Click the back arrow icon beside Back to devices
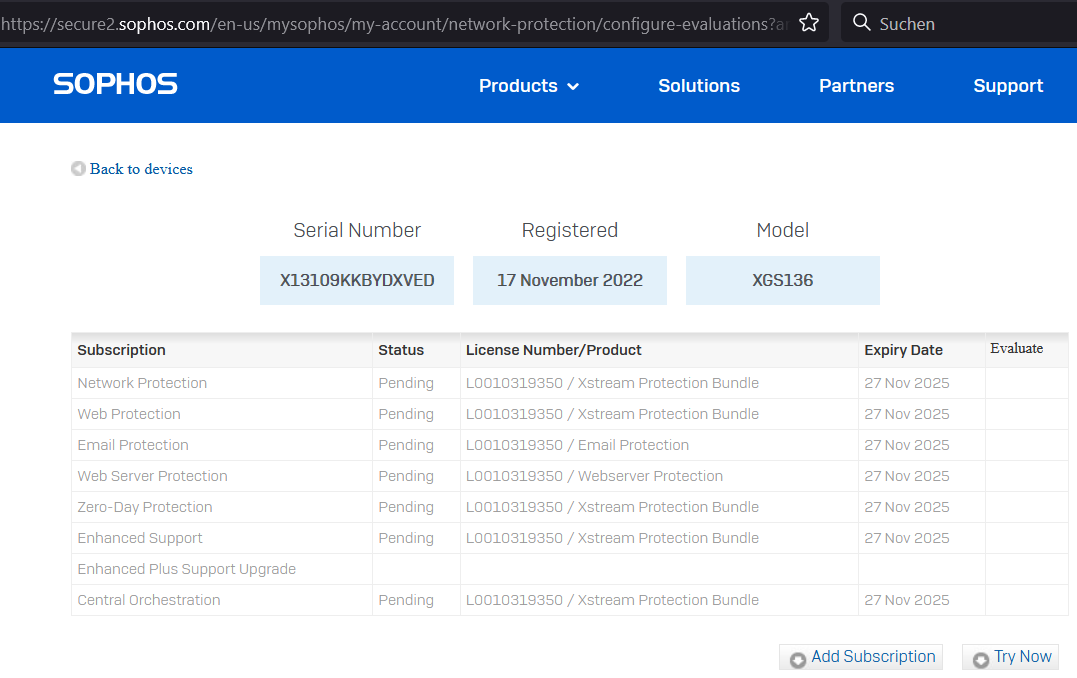 (x=78, y=168)
